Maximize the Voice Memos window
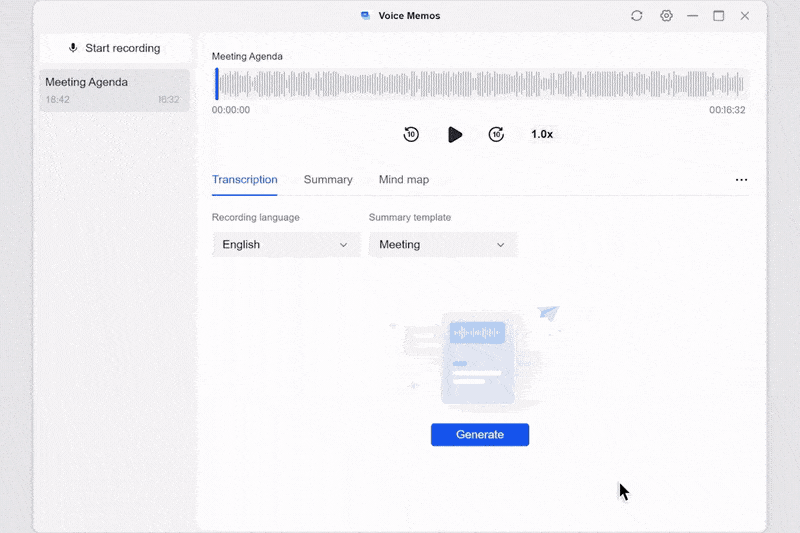Screen dimensions: 800x533 tap(718, 16)
